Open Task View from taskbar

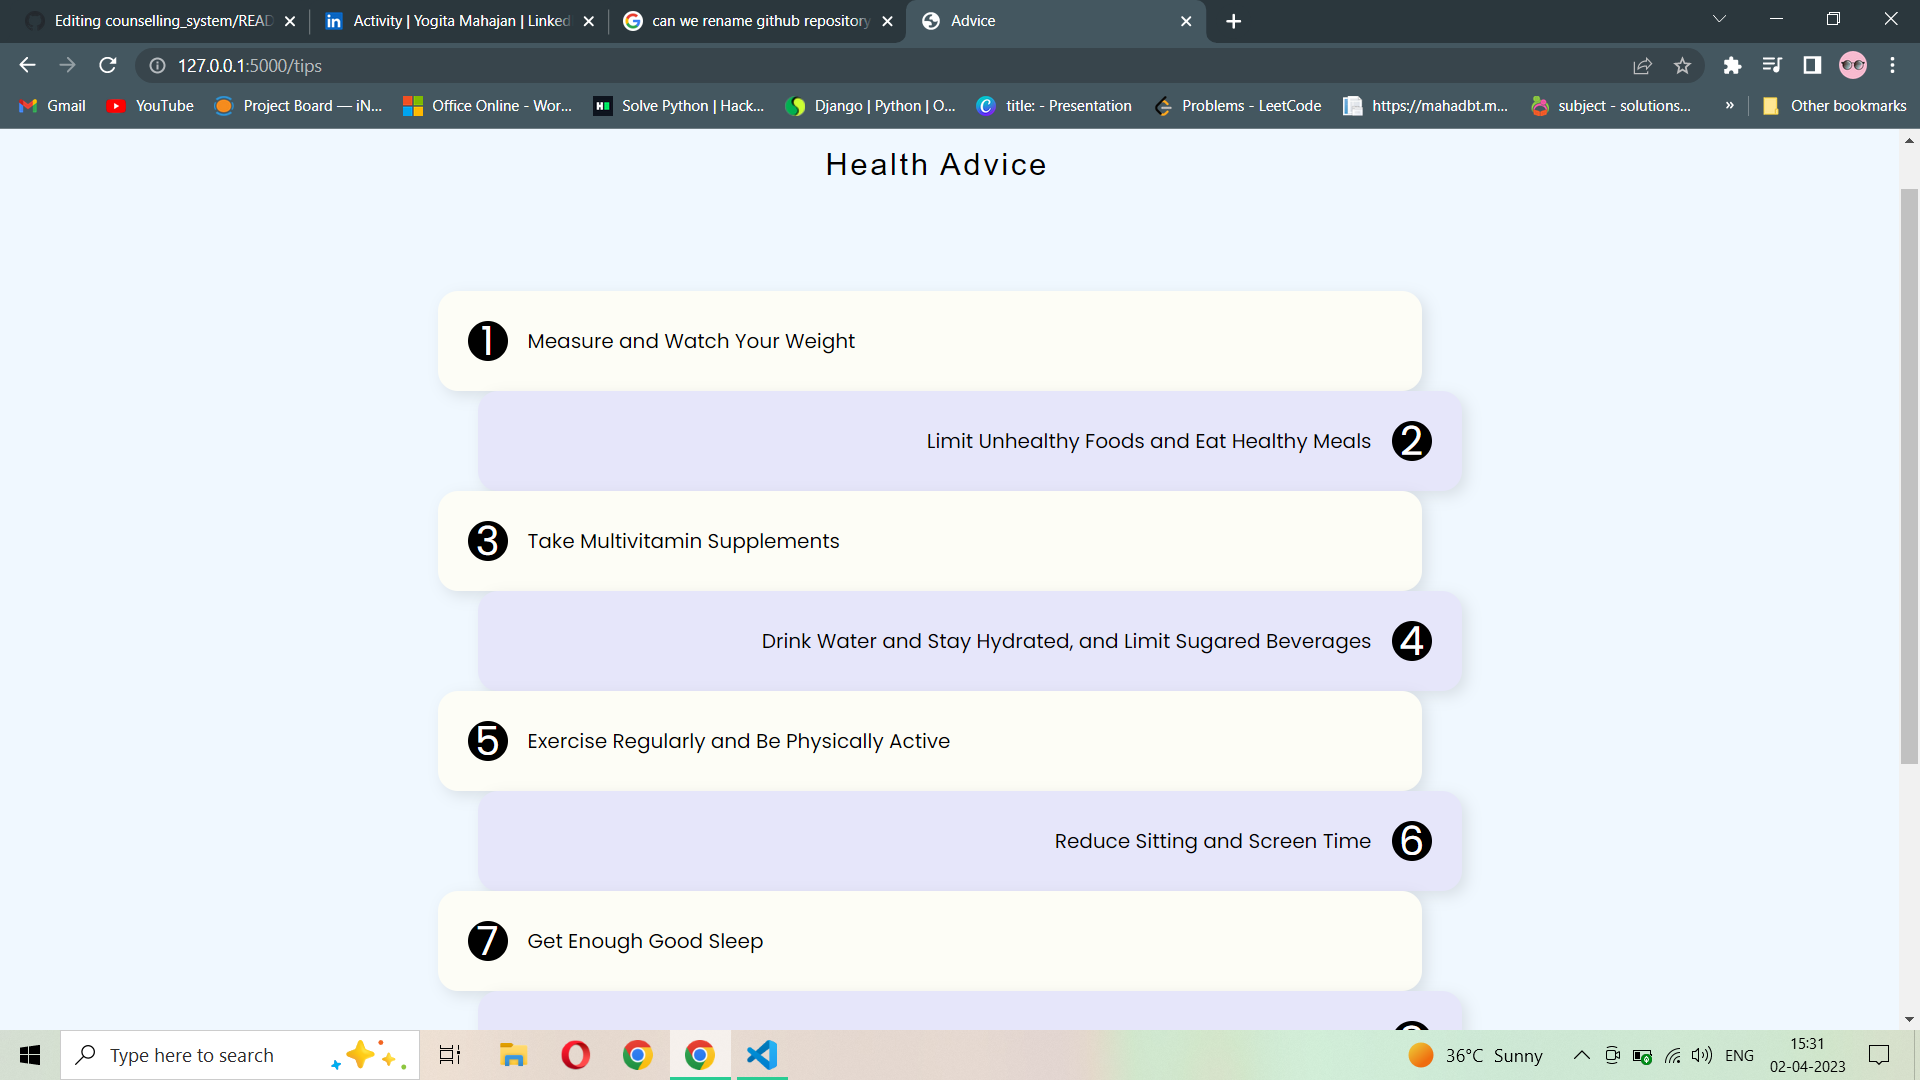click(x=450, y=1055)
